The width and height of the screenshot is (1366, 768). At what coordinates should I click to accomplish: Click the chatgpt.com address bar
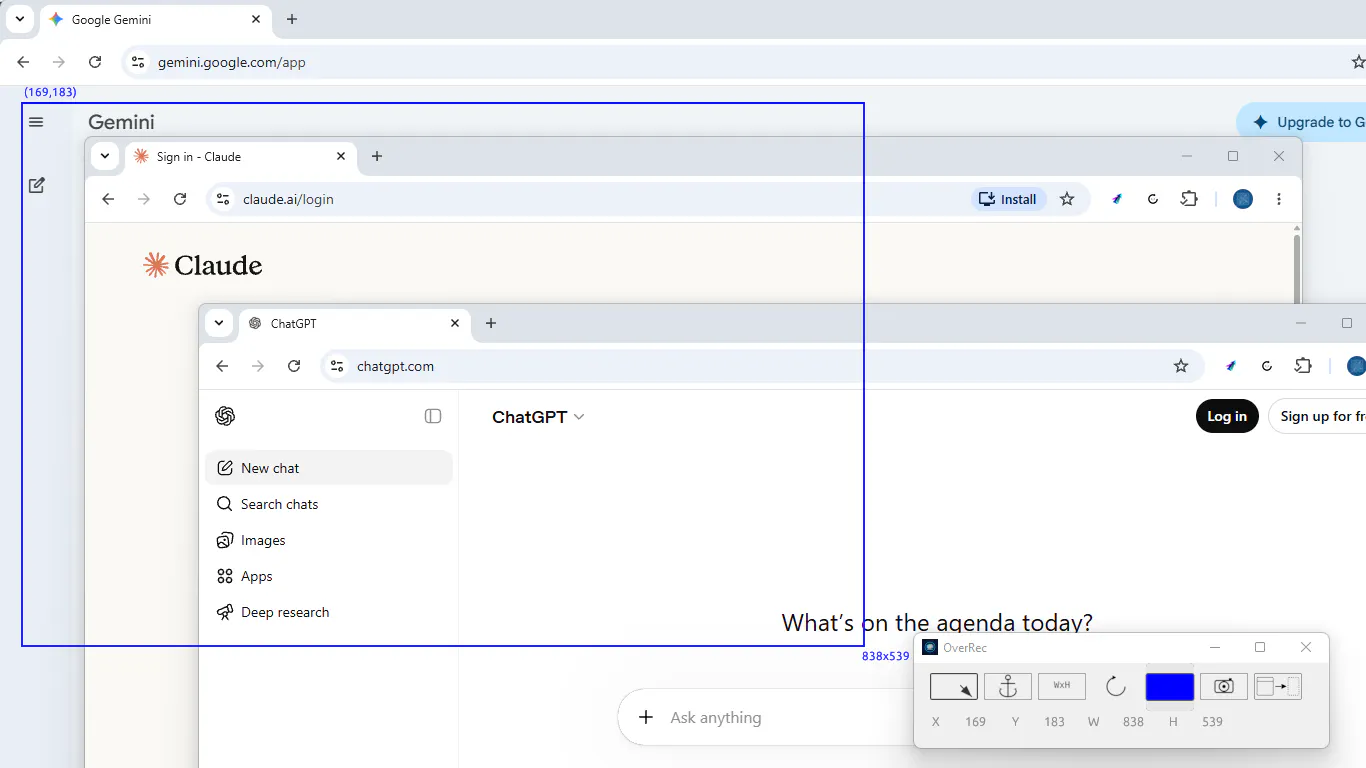(x=760, y=366)
